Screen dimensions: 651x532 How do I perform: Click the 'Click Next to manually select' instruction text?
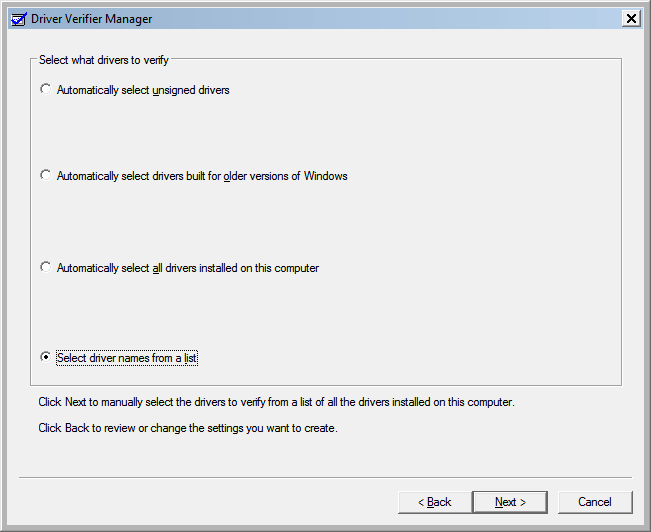(x=277, y=402)
